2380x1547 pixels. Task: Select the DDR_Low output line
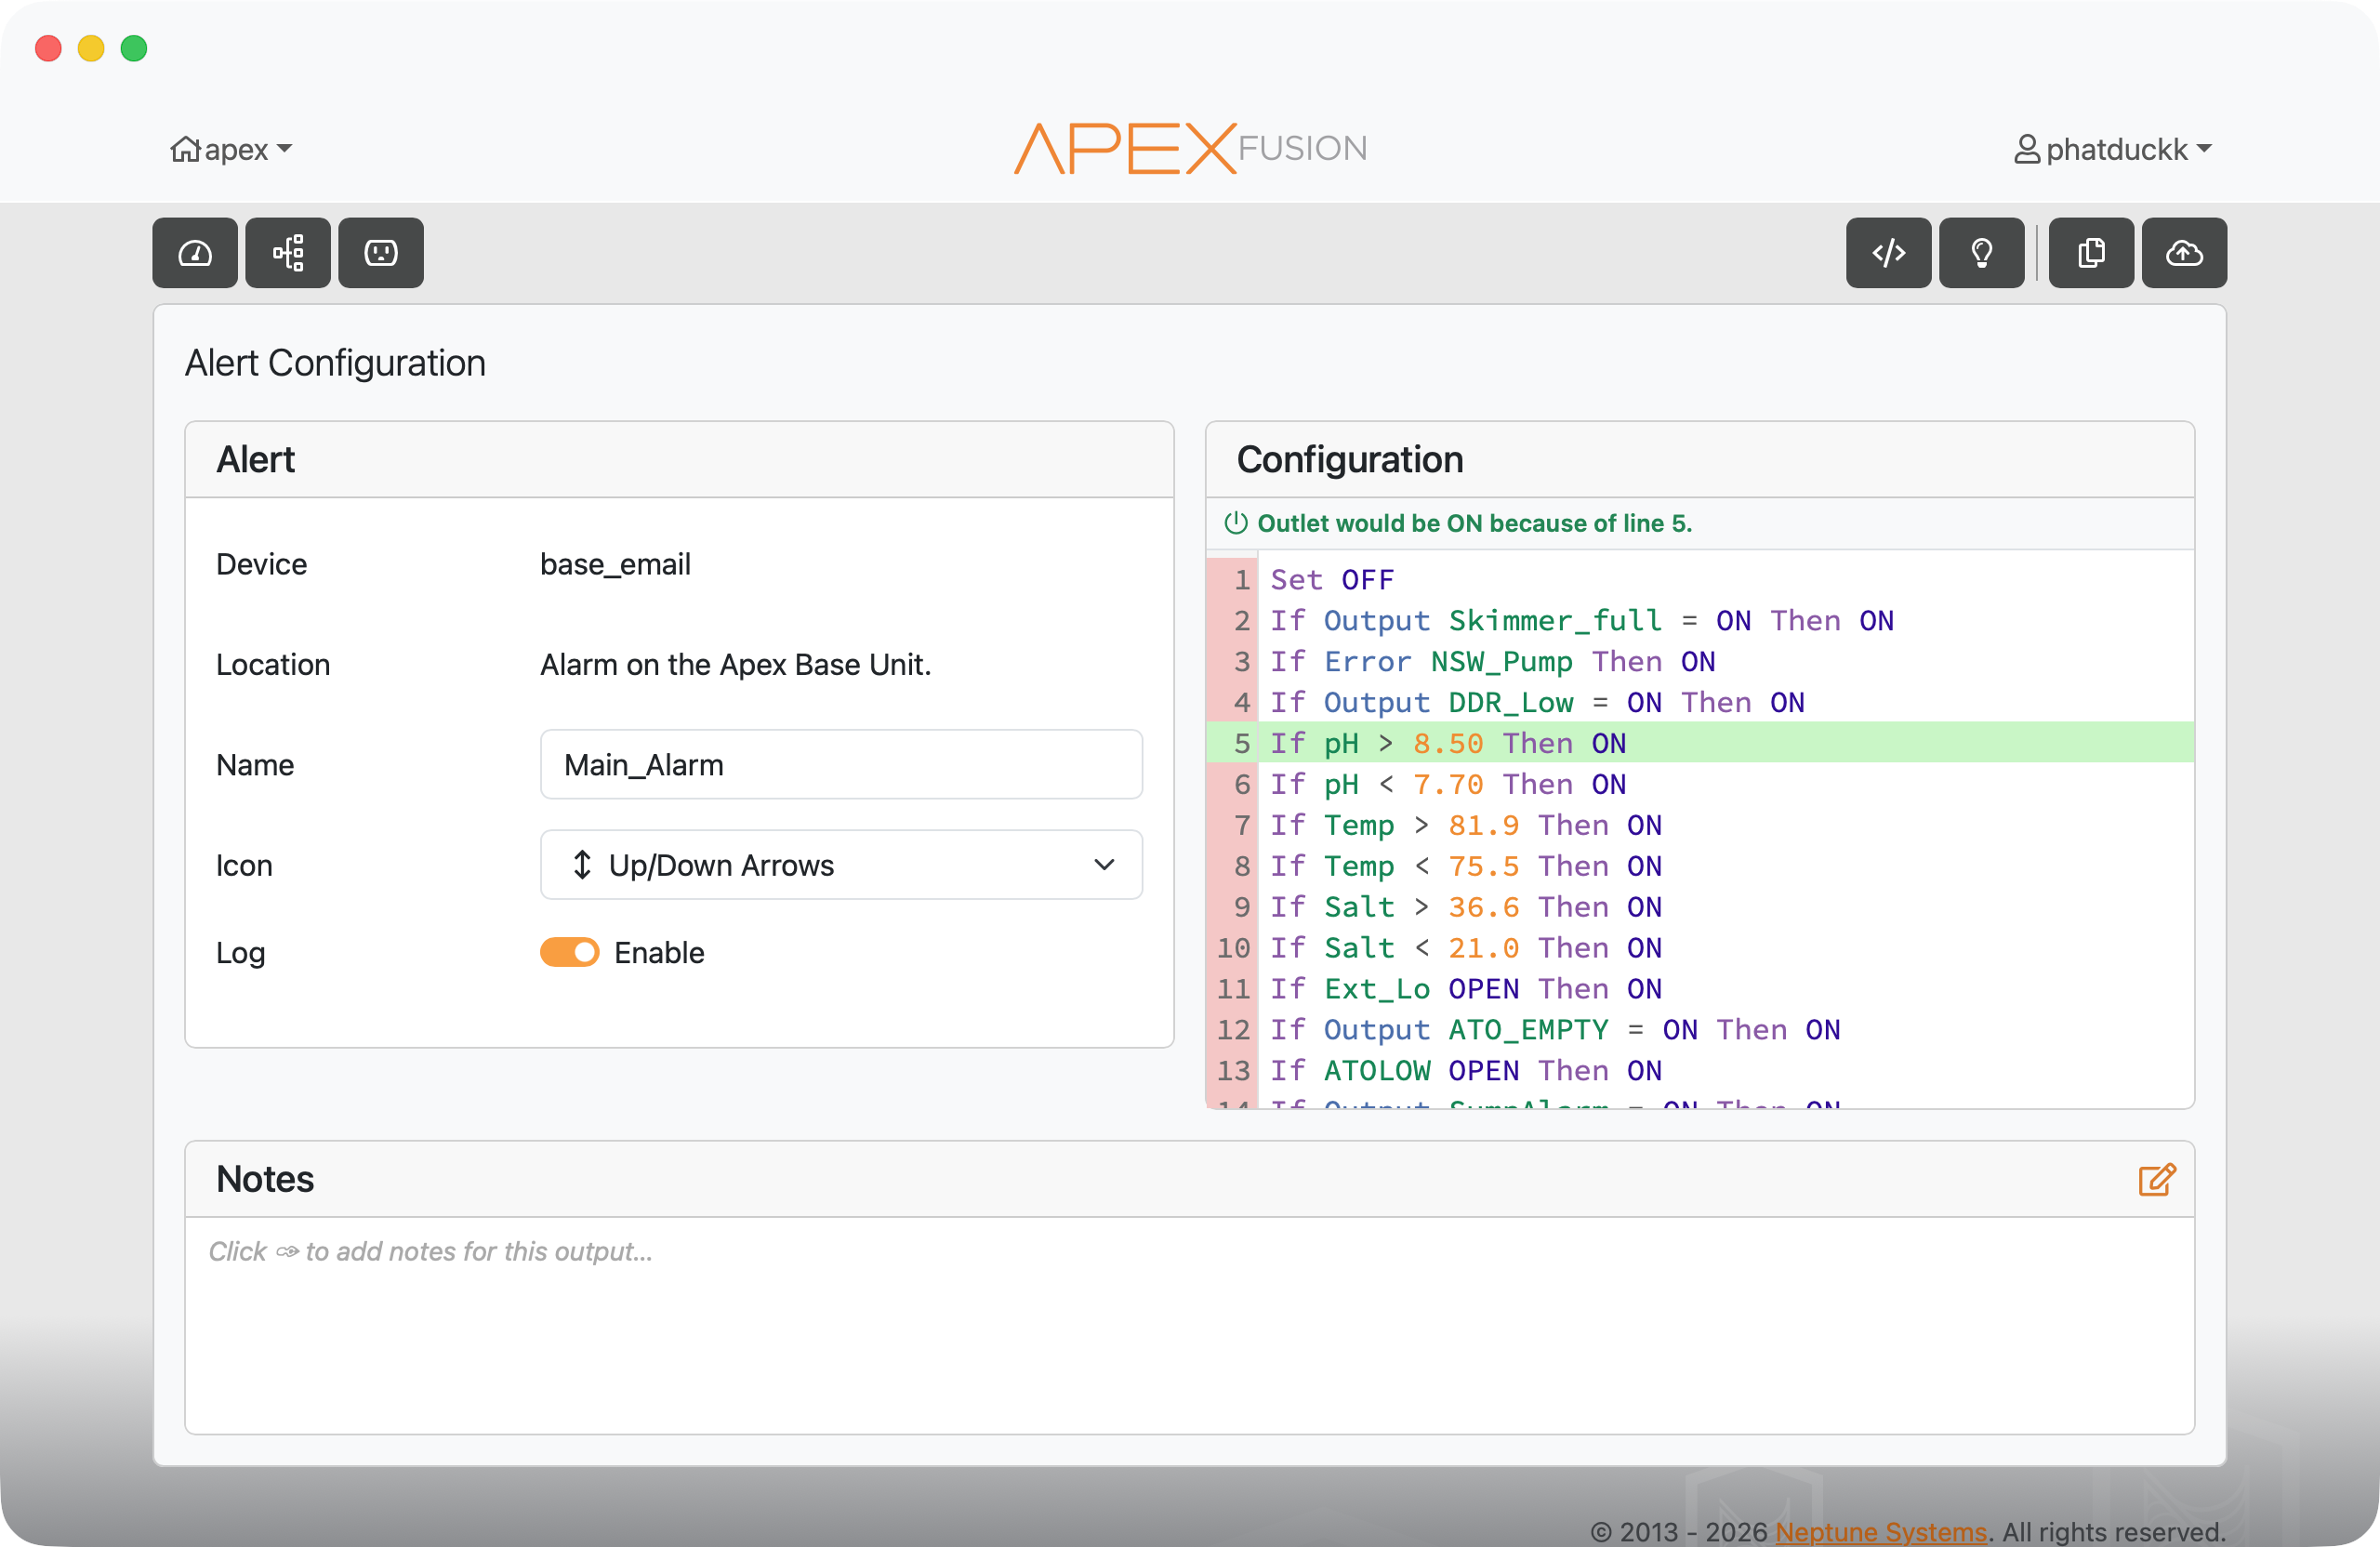point(1700,703)
